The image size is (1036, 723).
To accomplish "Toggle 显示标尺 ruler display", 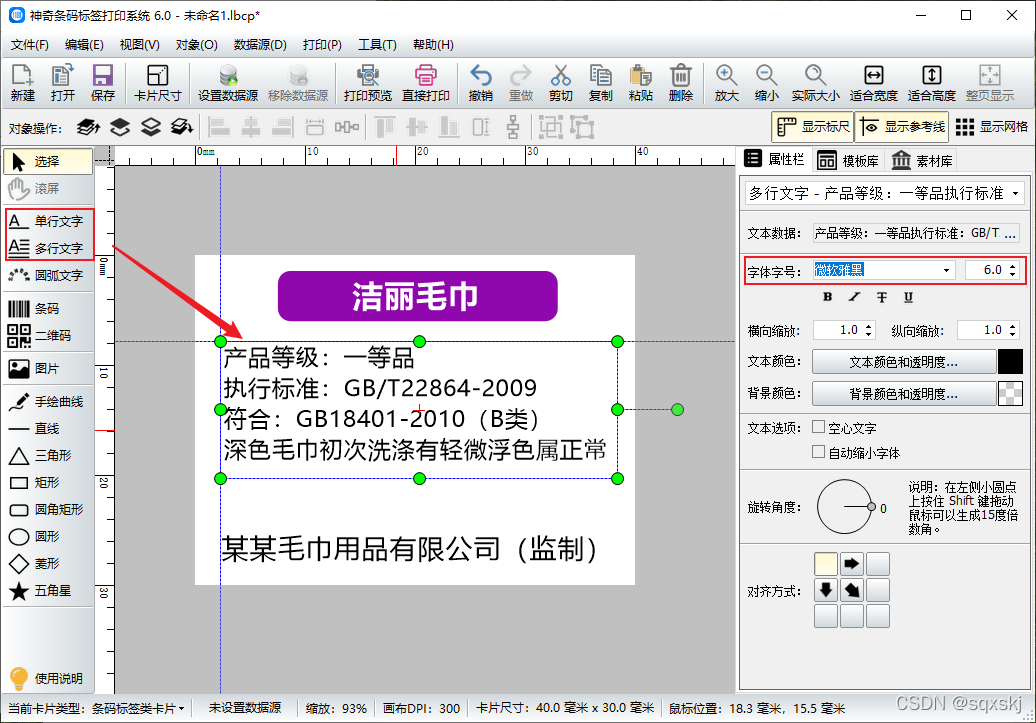I will point(813,126).
